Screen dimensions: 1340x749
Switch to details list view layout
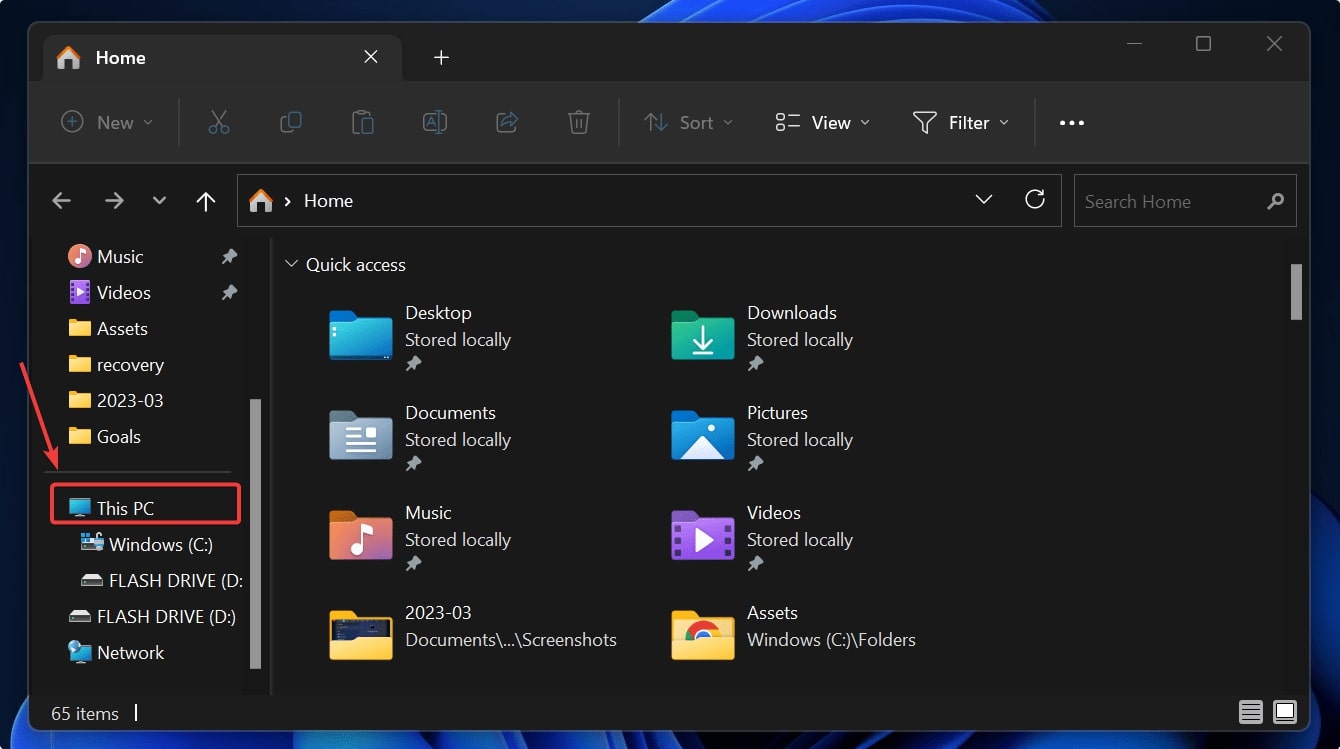(1250, 712)
